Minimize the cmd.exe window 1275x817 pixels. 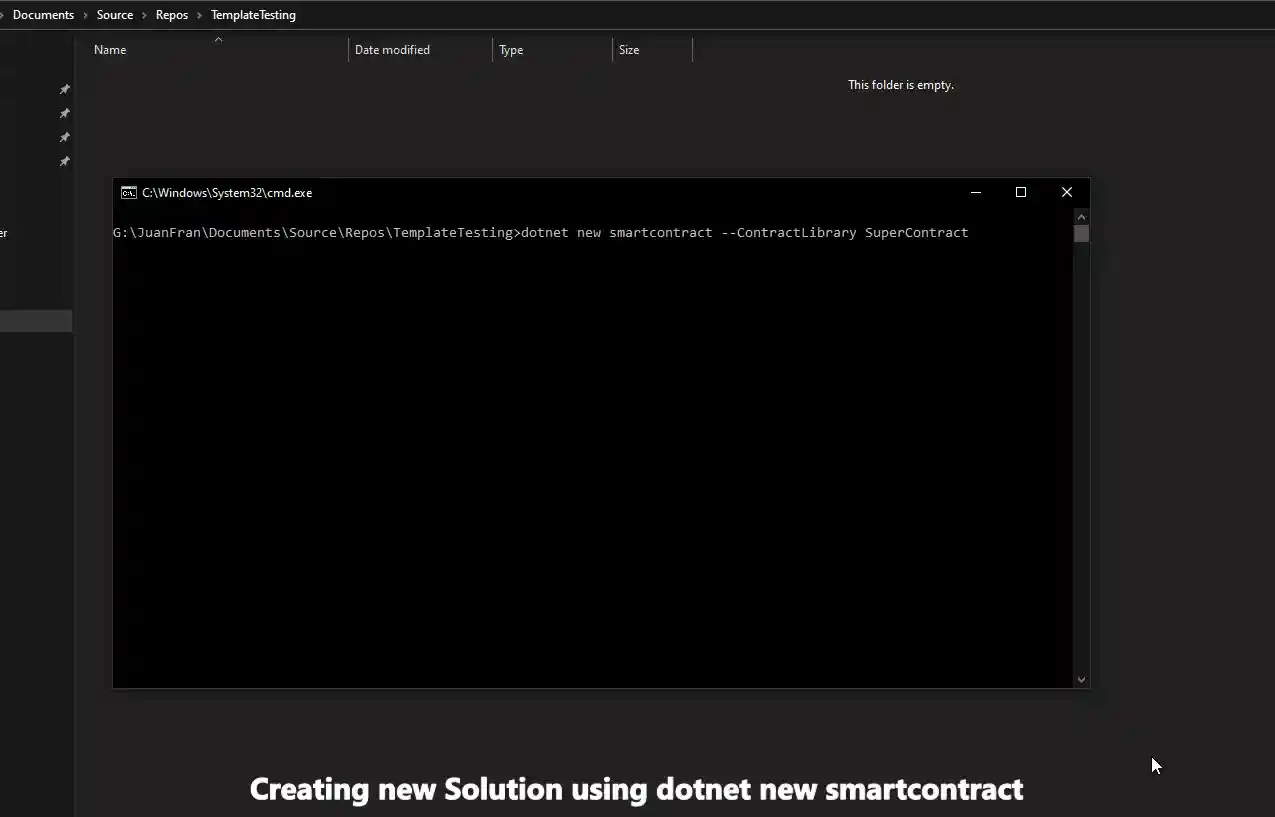(976, 192)
